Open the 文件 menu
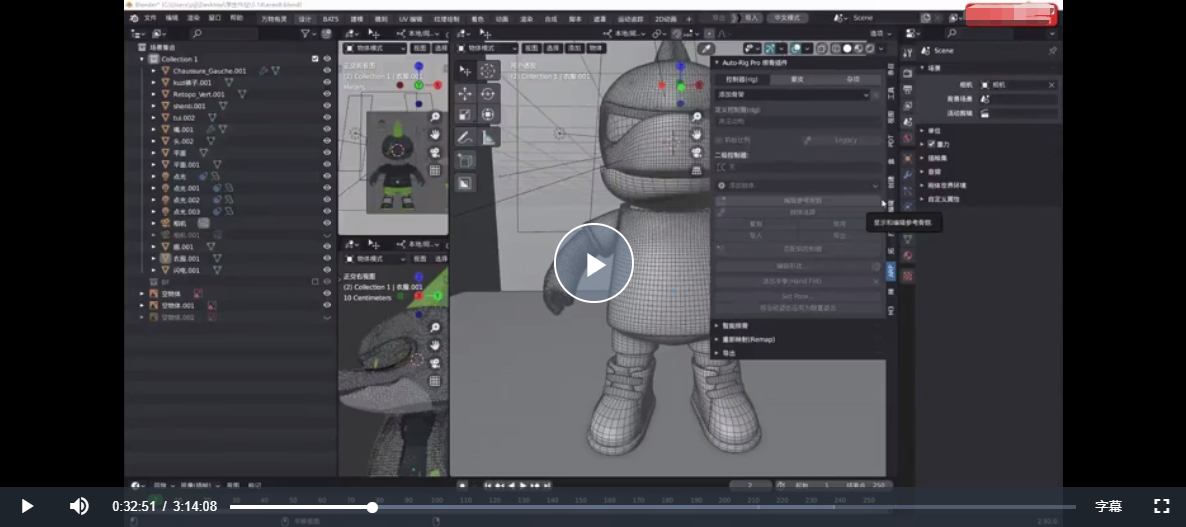 [x=151, y=18]
